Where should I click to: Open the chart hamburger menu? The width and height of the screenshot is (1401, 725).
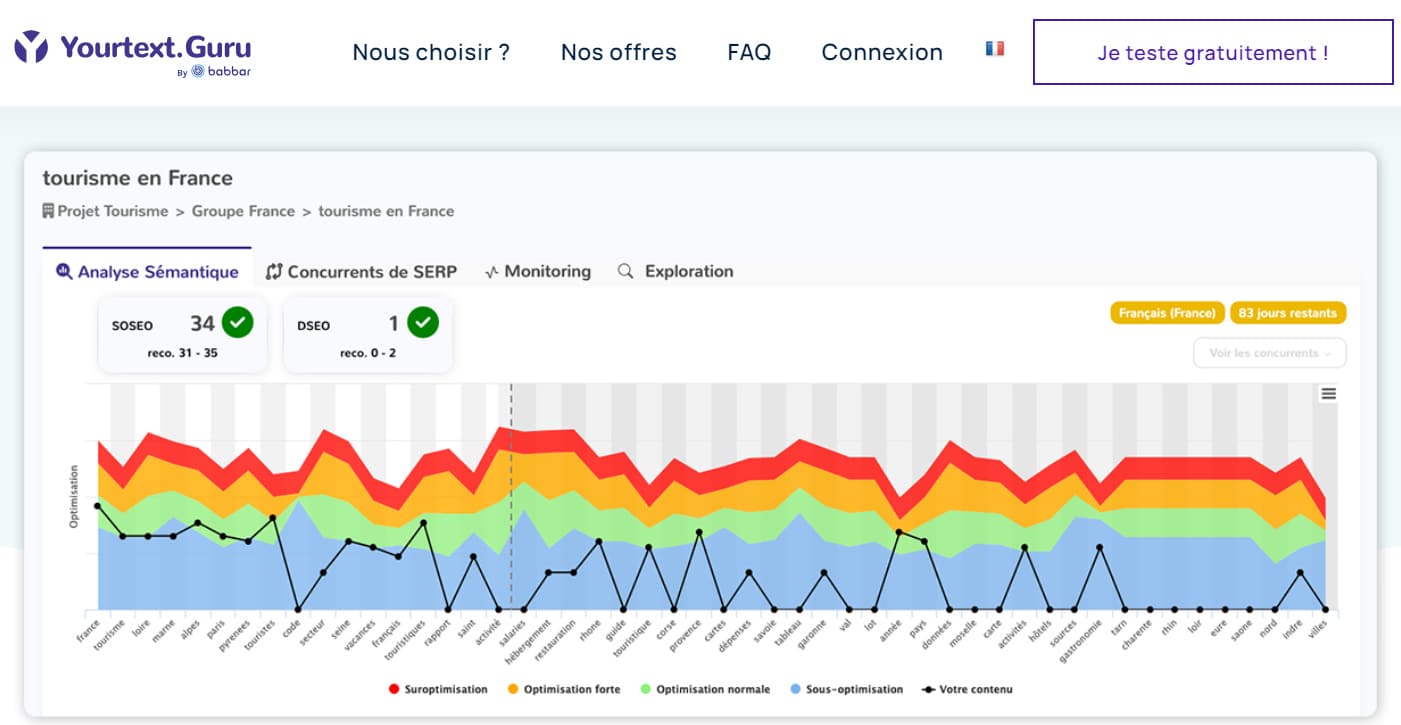[x=1328, y=394]
